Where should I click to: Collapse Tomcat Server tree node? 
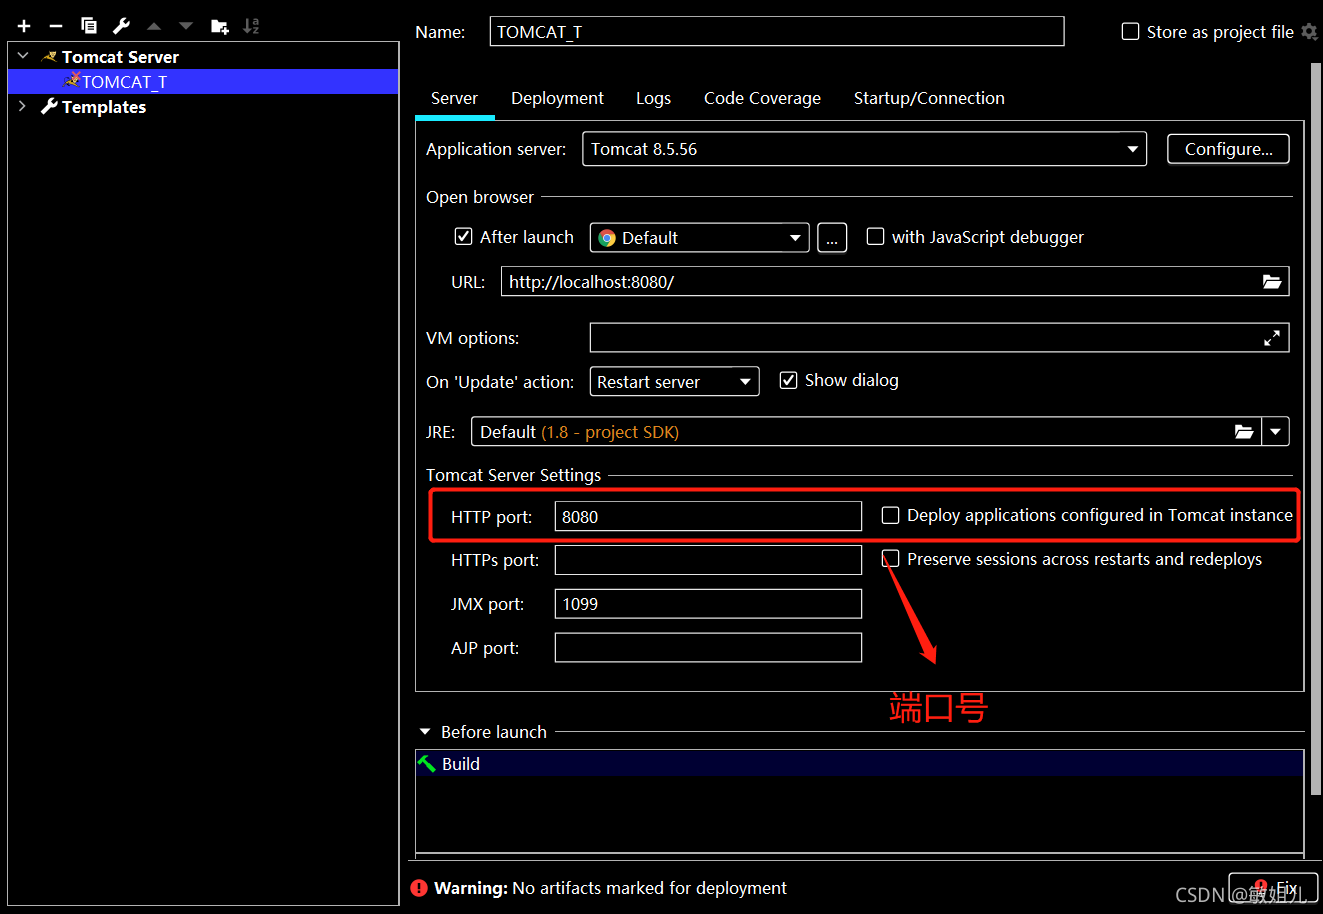click(23, 57)
